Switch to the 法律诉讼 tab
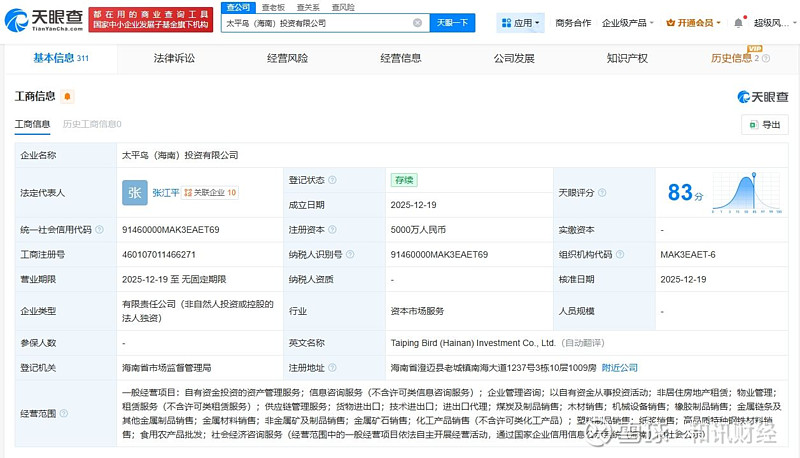Image resolution: width=800 pixels, height=458 pixels. (174, 58)
